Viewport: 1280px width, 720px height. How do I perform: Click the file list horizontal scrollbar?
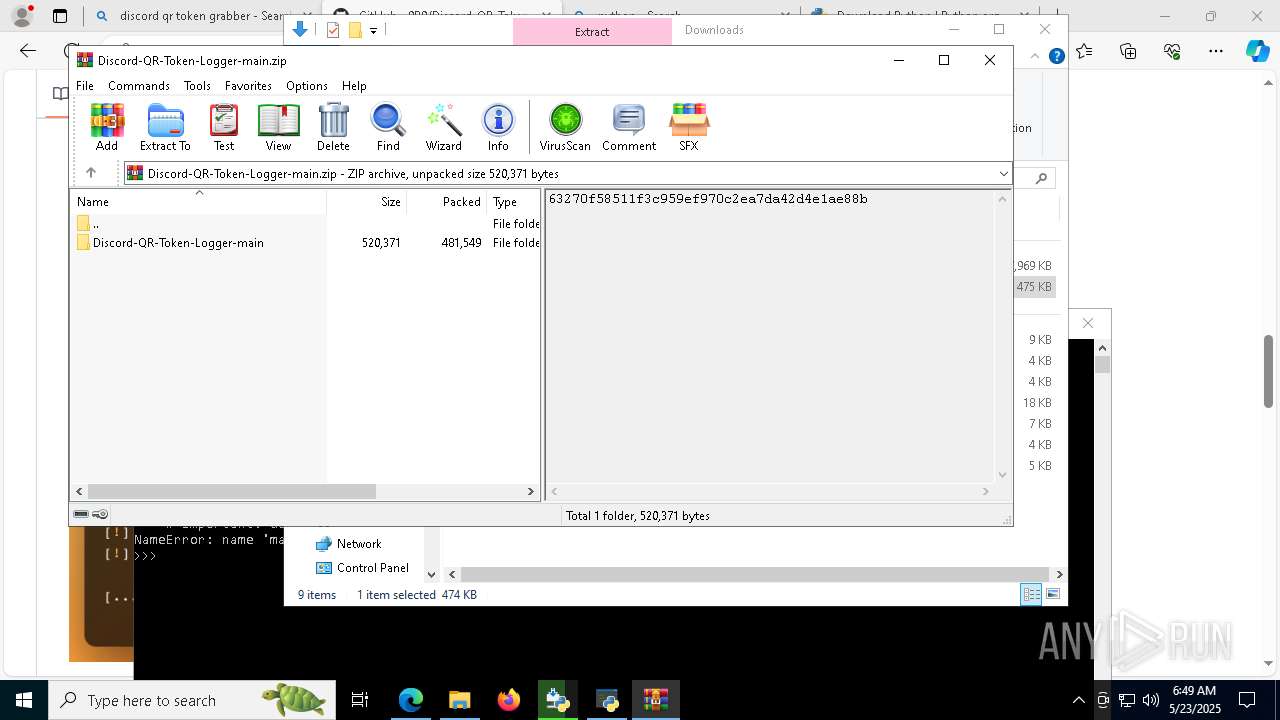[231, 492]
